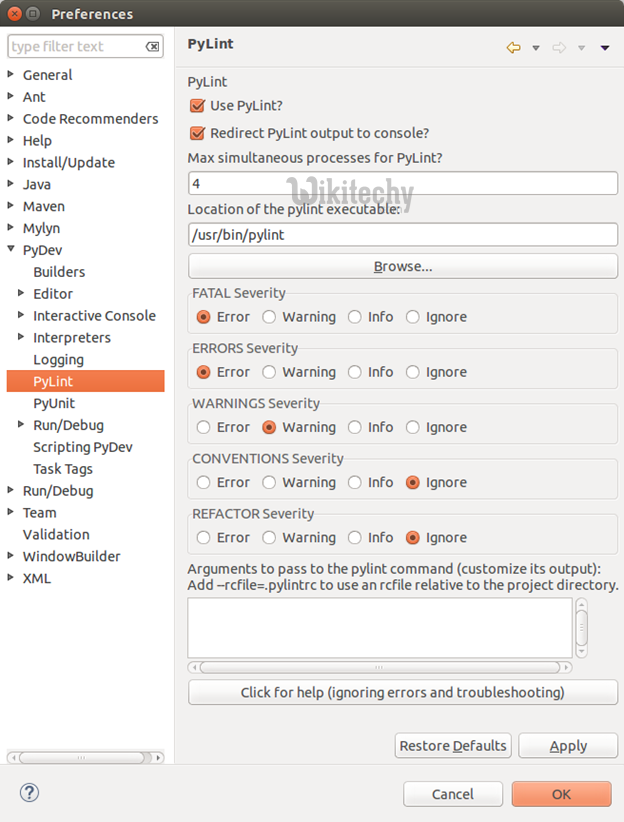Open the back history dropdown arrow
Screen dimensions: 624x822
pos(536,47)
